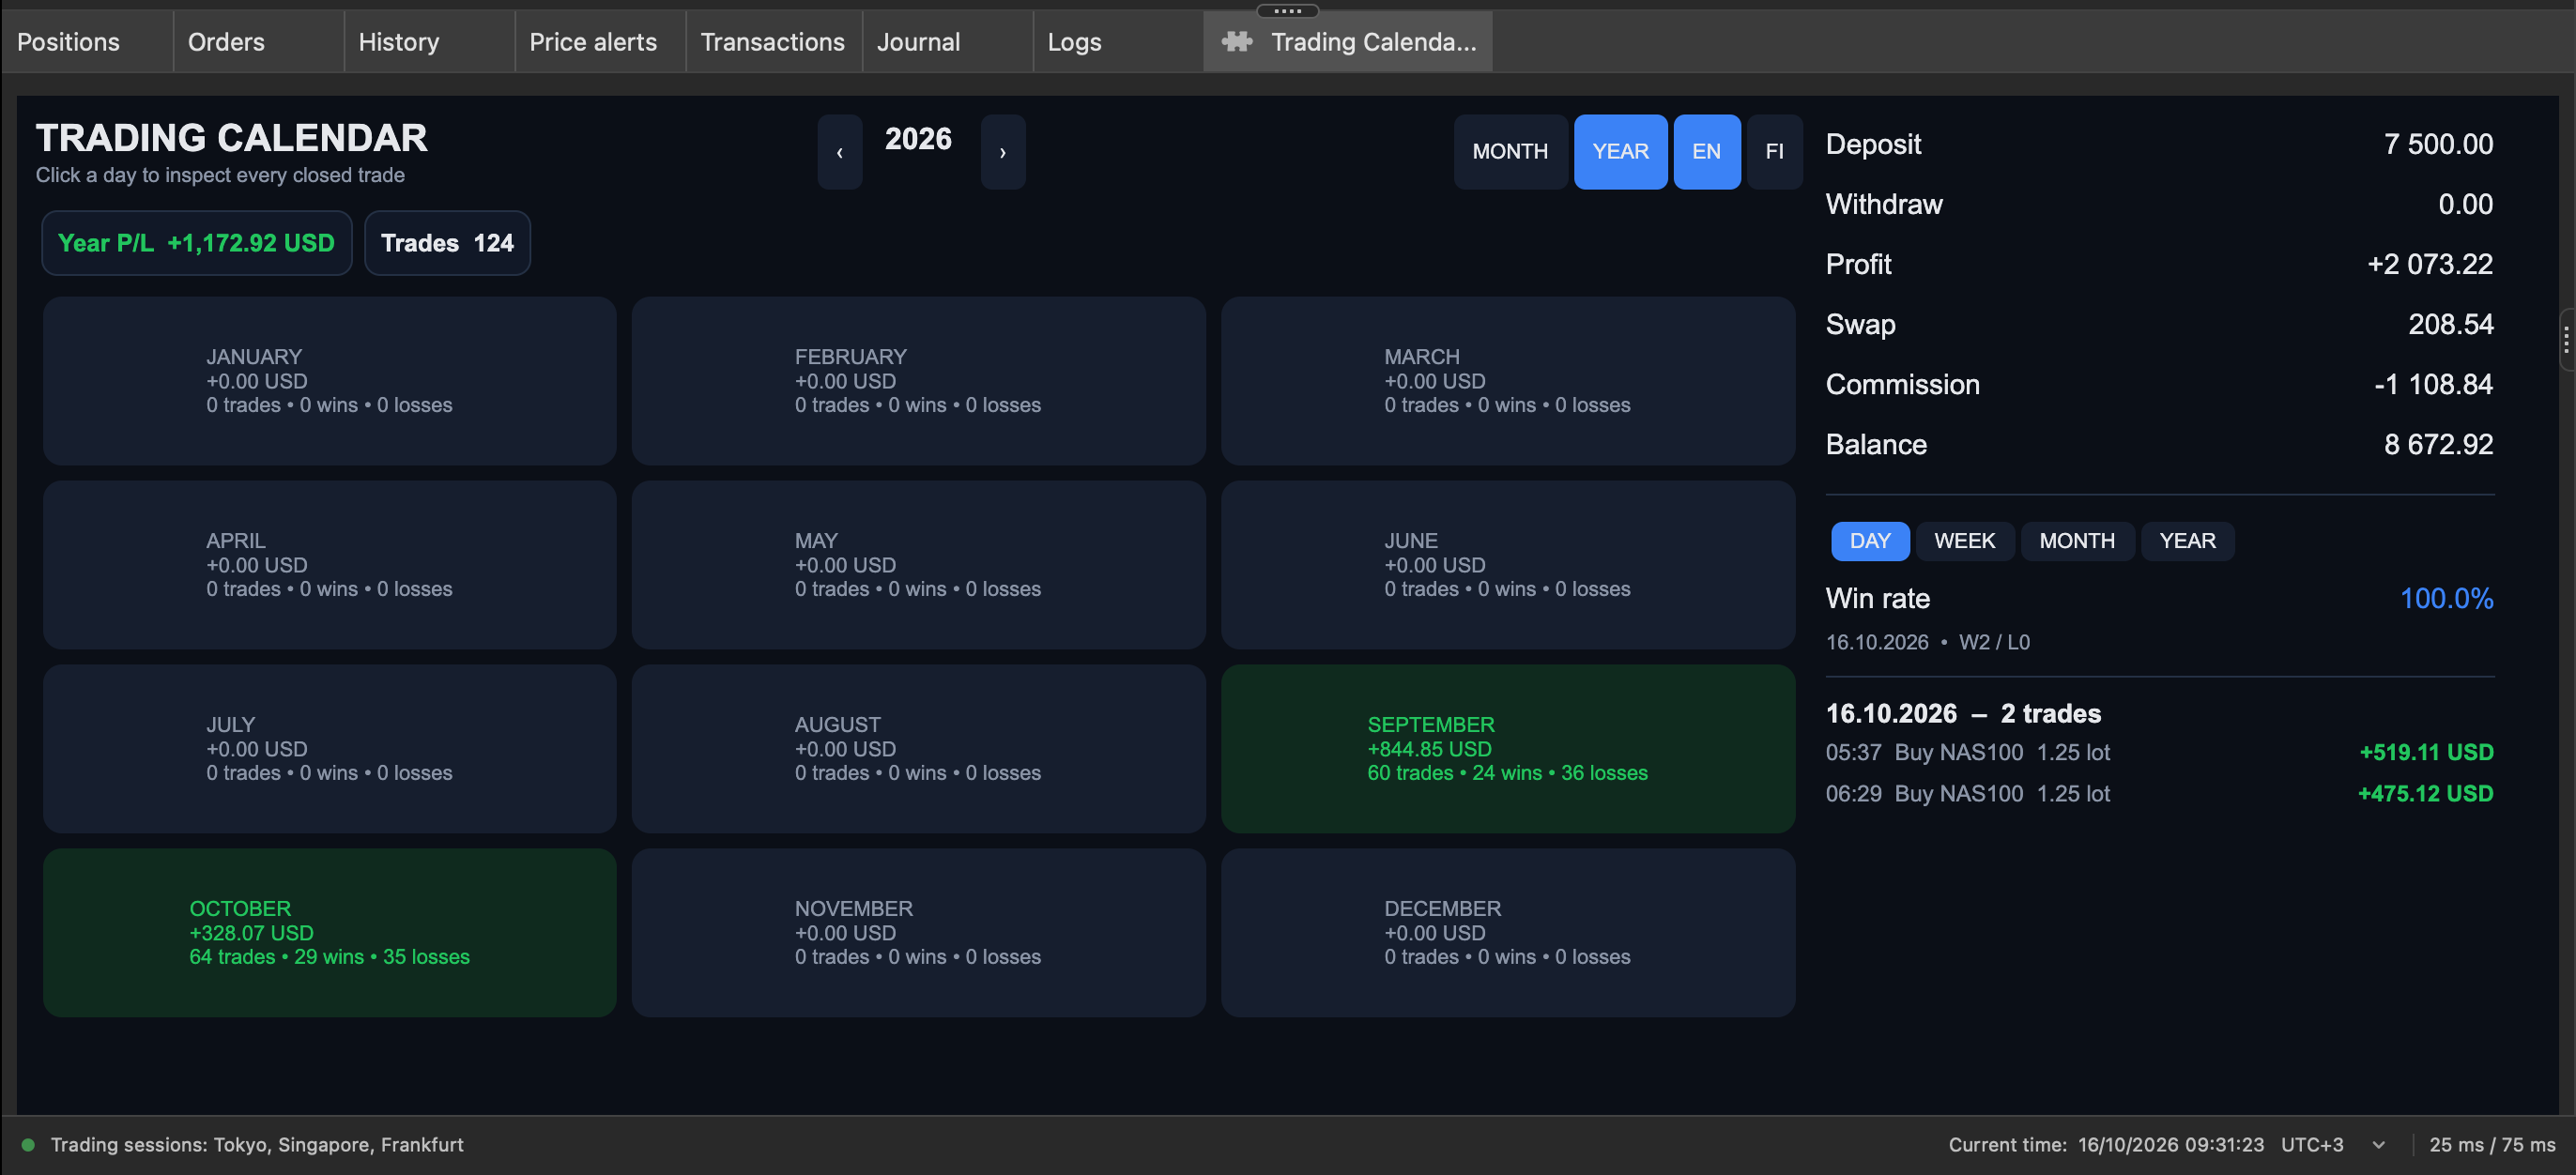Click the 100.0% win rate value
Screen dimensions: 2576x1175
point(2446,599)
